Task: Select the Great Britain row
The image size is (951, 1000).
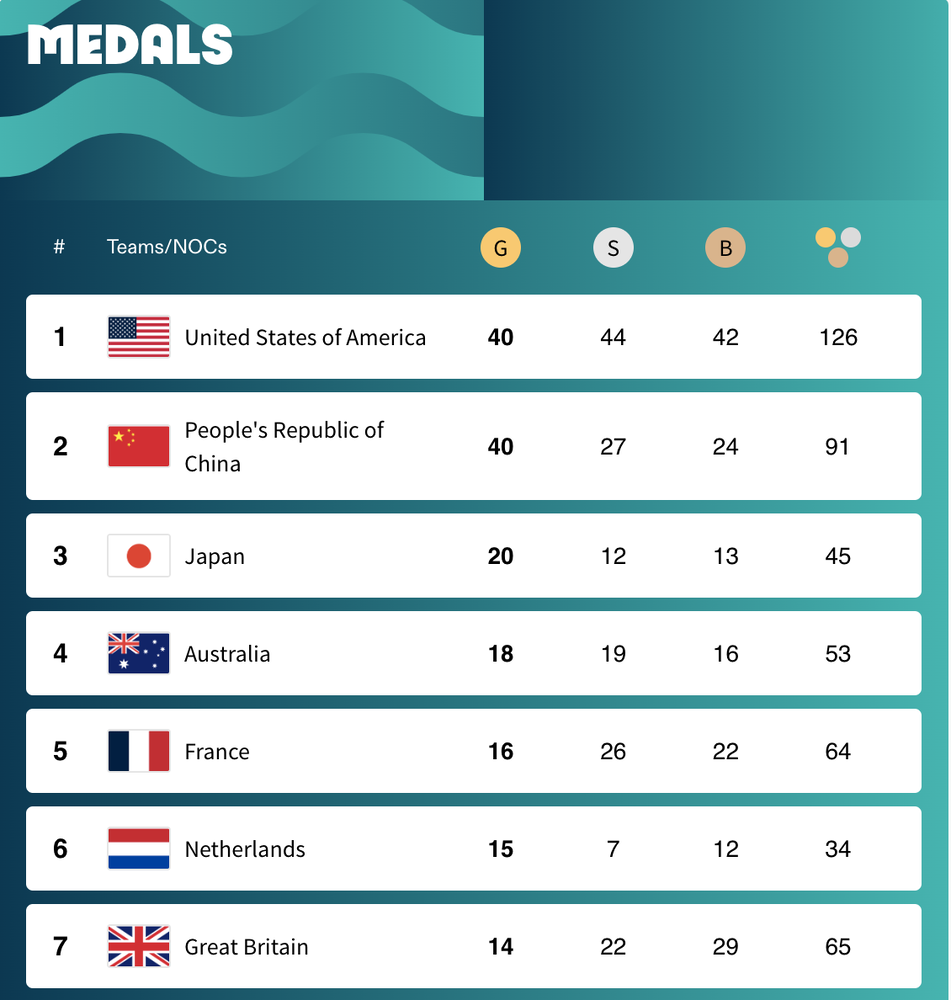Action: [x=474, y=946]
